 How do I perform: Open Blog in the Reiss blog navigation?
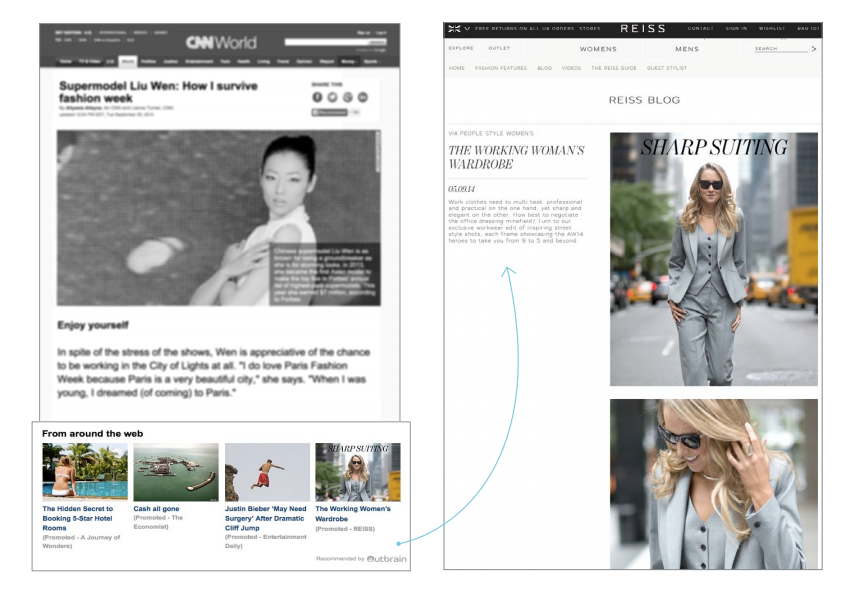pyautogui.click(x=545, y=68)
